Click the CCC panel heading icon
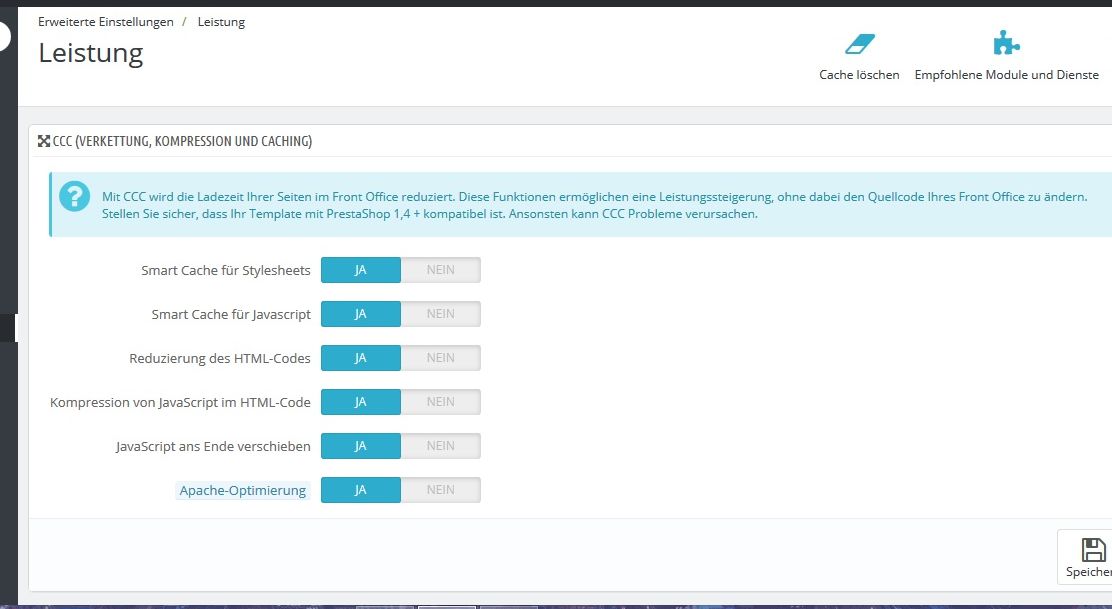This screenshot has width=1112, height=609. (x=44, y=141)
